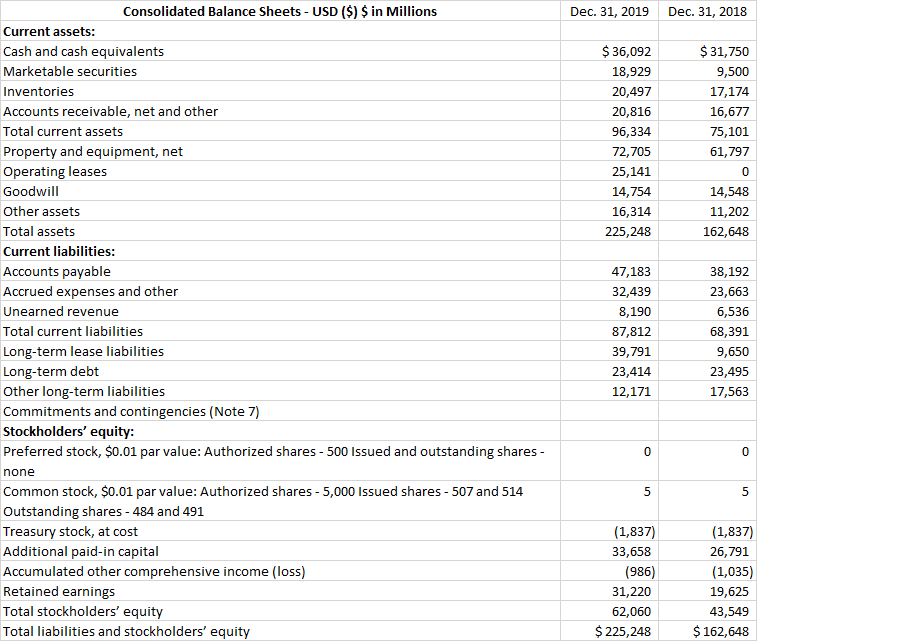Screen dimensions: 906x641
Task: Click the Cash and cash equivalents row label
Action: pyautogui.click(x=84, y=51)
